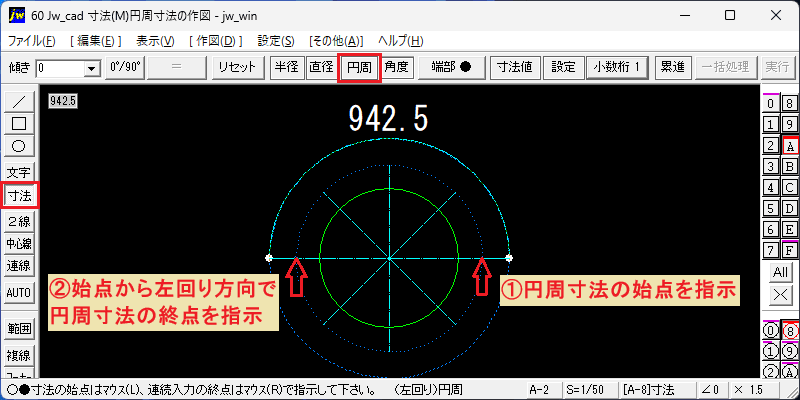Toggle layer A square button
Image resolution: width=800 pixels, height=400 pixels.
[790, 145]
